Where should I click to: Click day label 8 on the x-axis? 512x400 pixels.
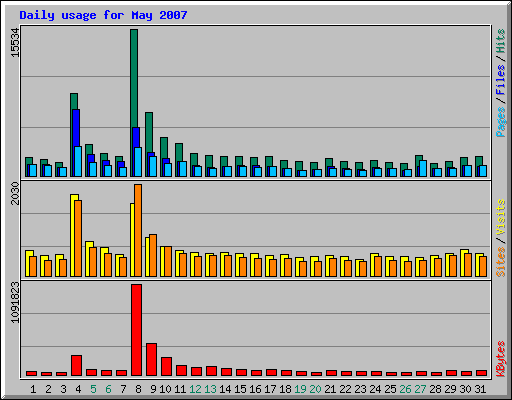(x=138, y=389)
